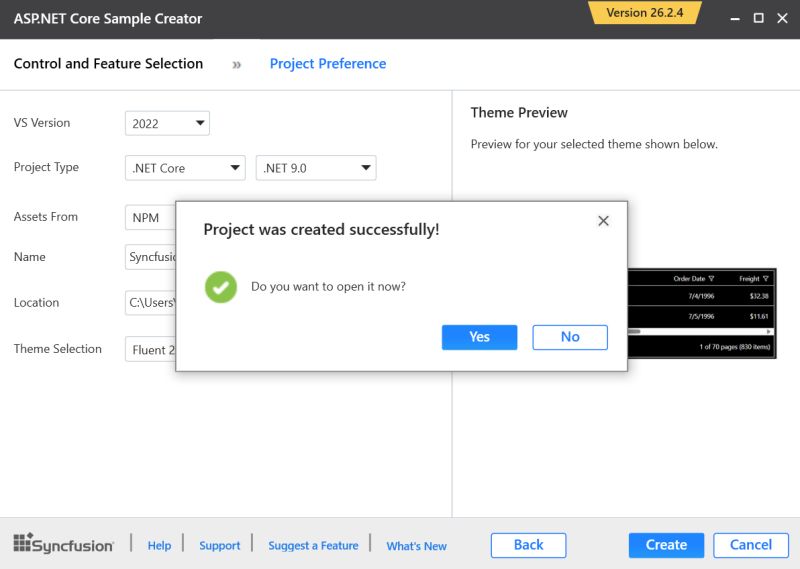
Task: Click the Create button
Action: click(666, 545)
